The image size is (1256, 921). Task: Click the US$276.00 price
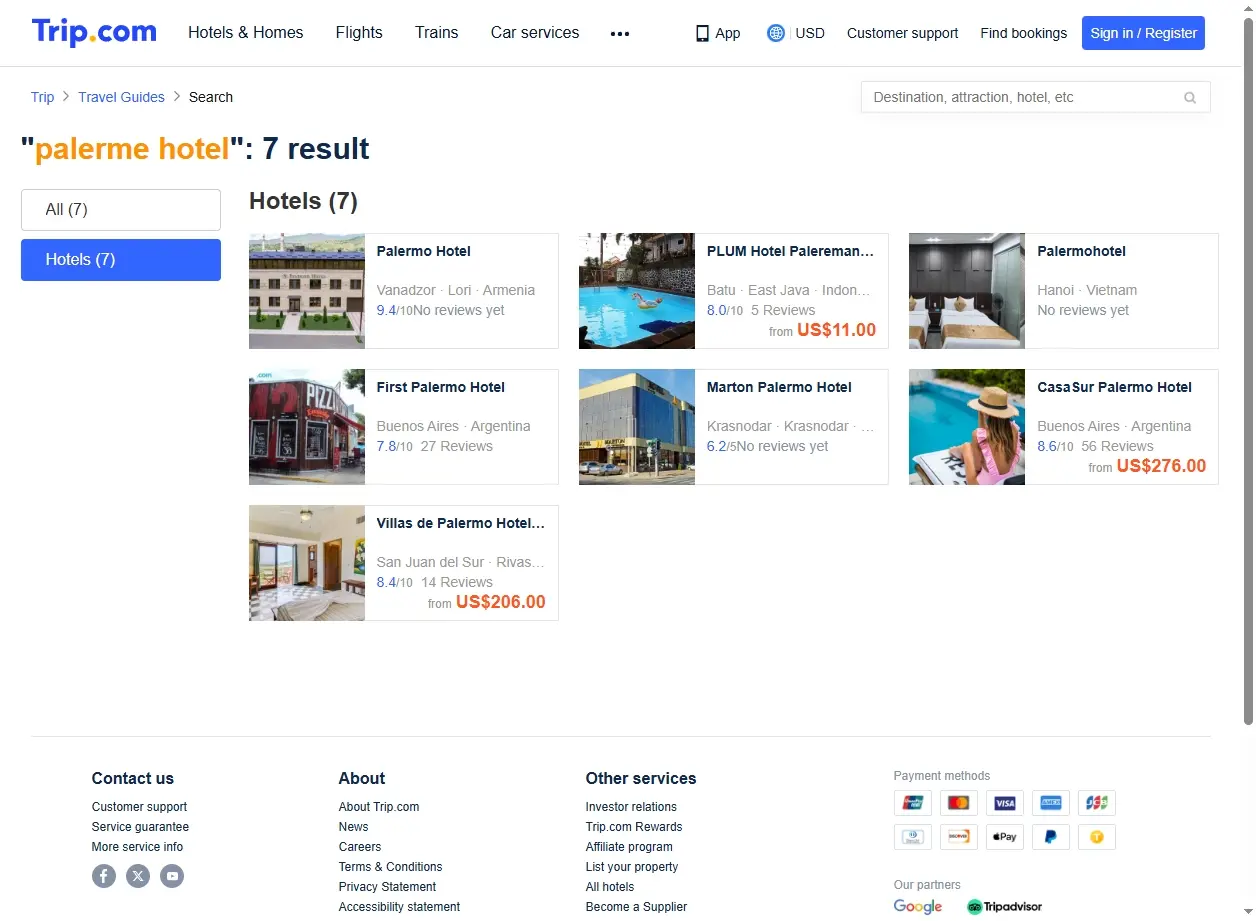click(x=1161, y=466)
